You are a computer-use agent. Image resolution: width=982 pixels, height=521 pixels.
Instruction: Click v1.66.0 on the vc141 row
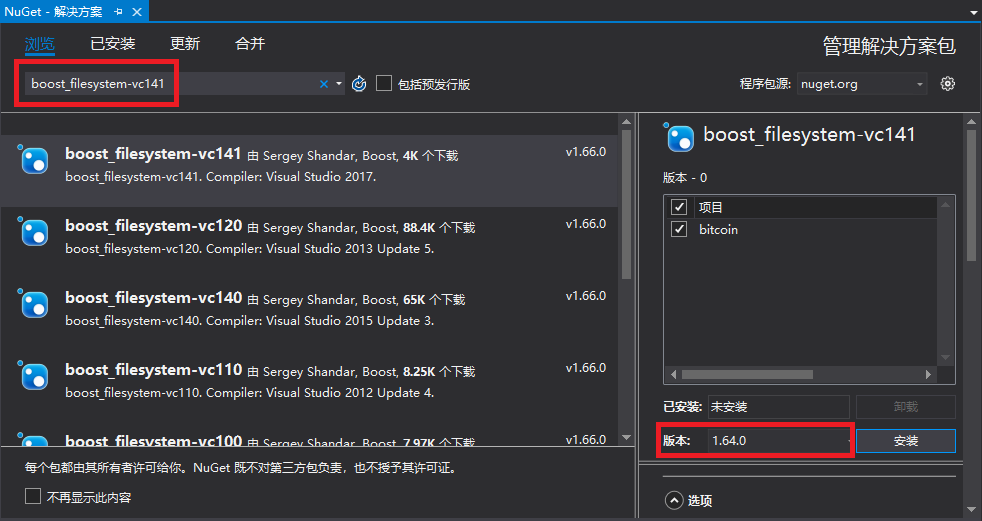point(586,152)
